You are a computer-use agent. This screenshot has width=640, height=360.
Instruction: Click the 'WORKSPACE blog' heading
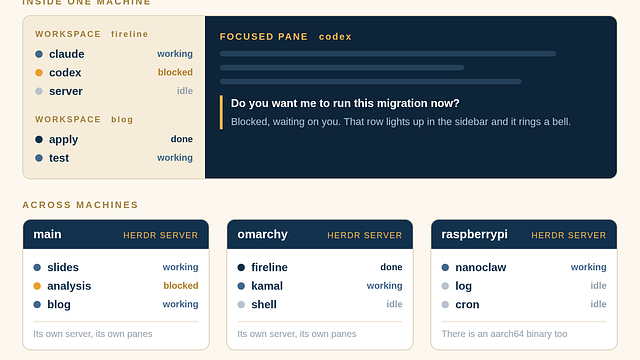[x=84, y=119]
